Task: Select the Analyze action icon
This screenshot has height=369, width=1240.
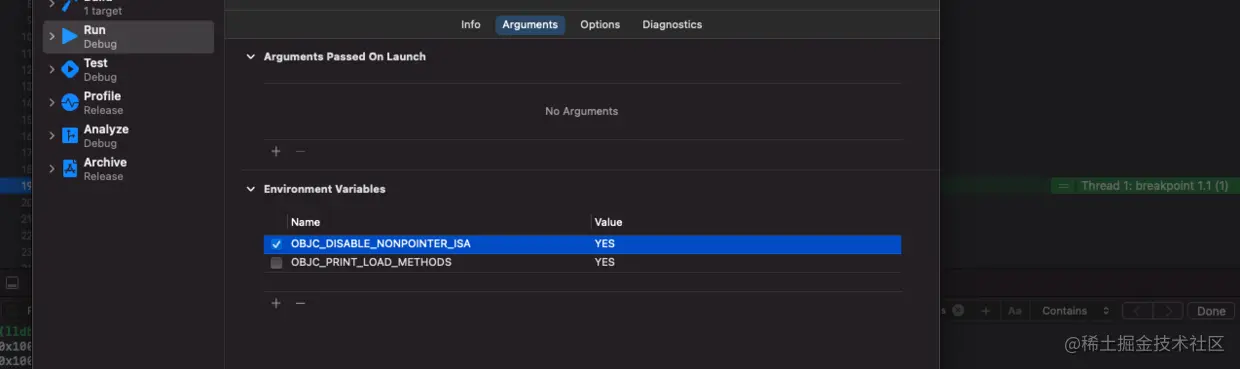Action: 69,135
